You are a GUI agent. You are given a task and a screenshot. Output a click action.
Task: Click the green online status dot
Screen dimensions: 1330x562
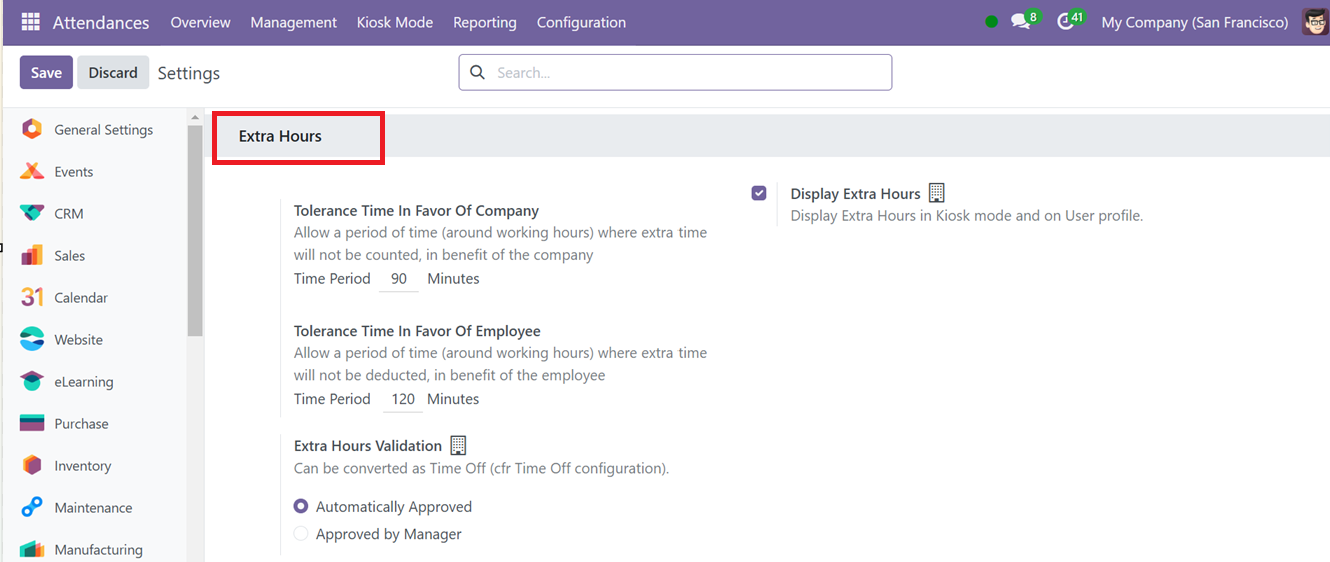991,22
